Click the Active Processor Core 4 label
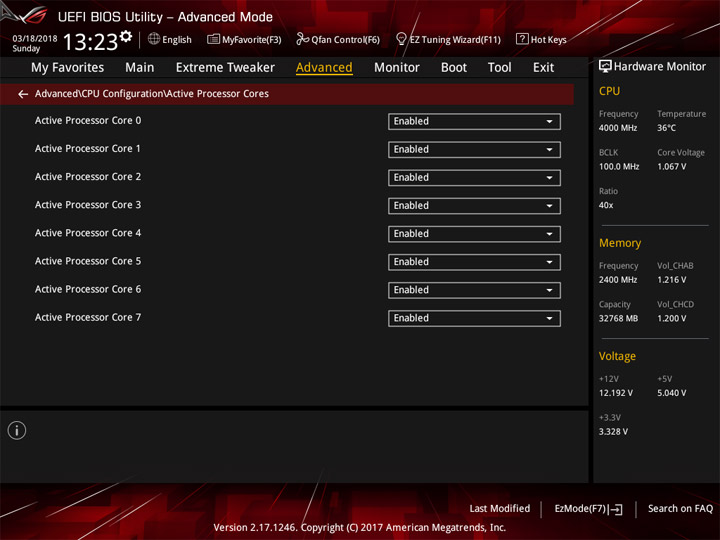 [x=88, y=233]
